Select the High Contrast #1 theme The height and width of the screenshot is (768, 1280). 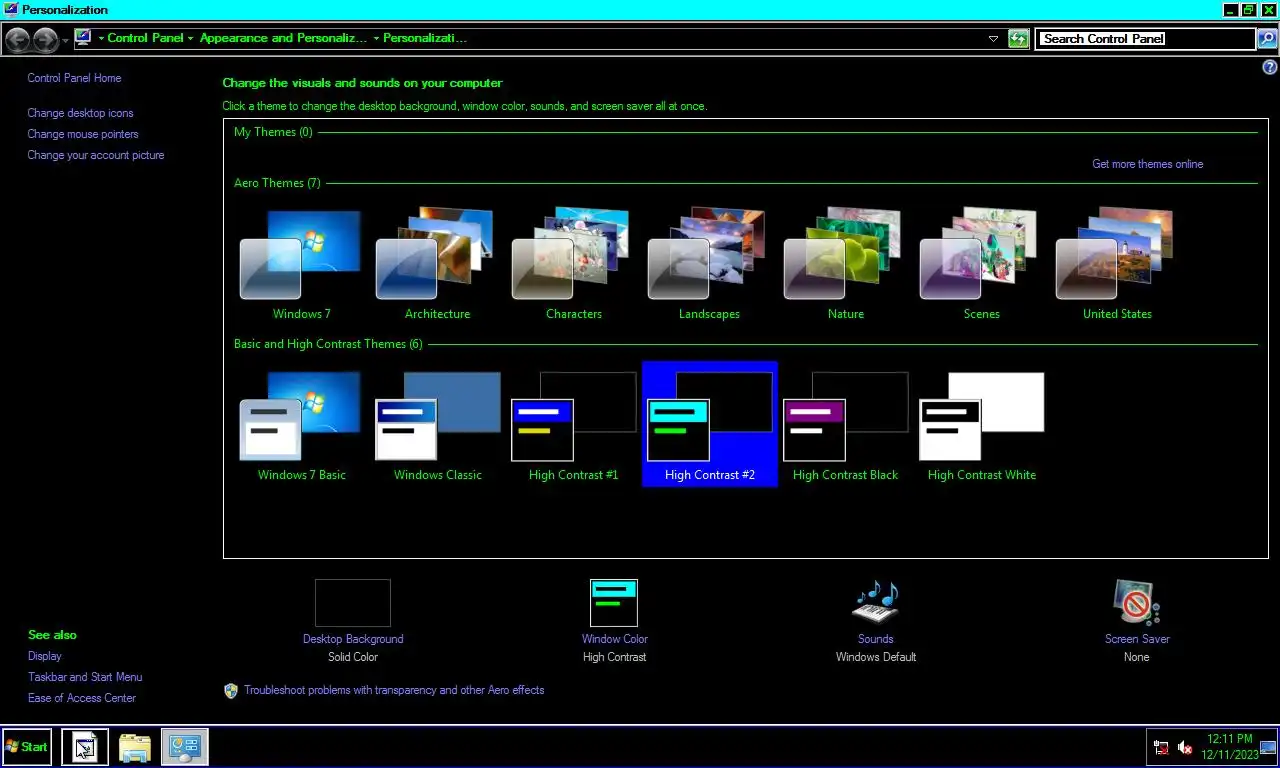pos(573,425)
